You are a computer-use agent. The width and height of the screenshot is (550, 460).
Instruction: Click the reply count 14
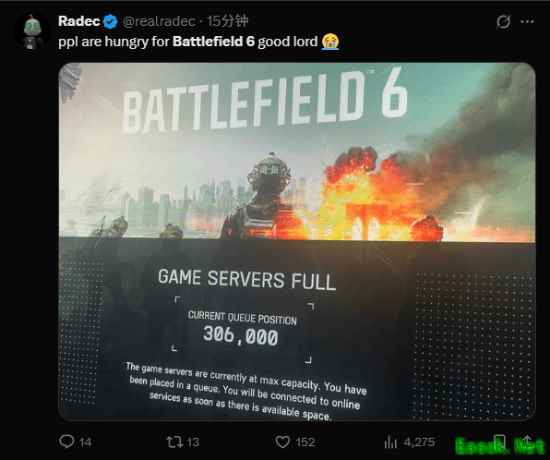point(85,442)
